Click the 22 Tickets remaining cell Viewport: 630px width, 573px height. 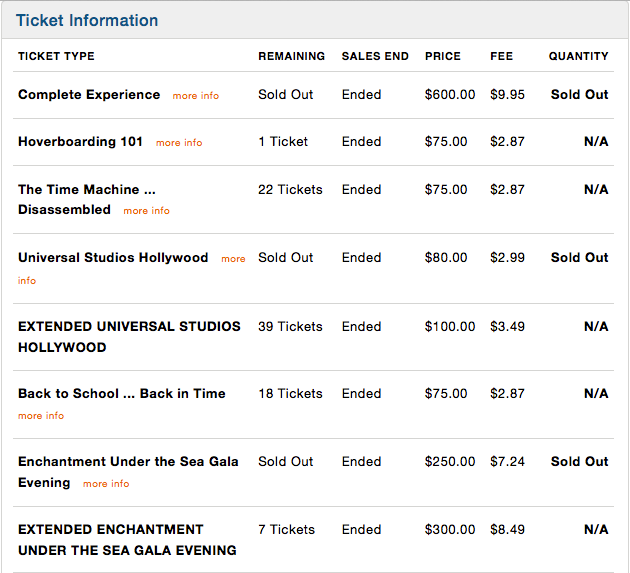click(x=290, y=189)
